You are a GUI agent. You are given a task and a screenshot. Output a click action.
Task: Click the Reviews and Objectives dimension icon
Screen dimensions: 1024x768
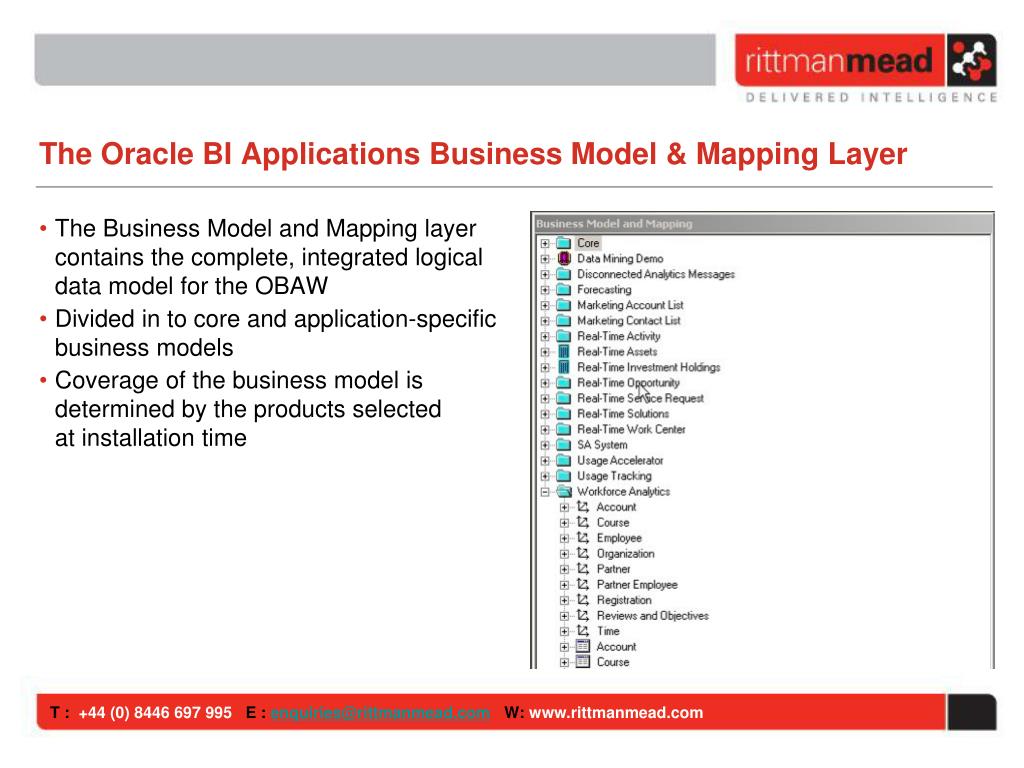click(x=584, y=616)
